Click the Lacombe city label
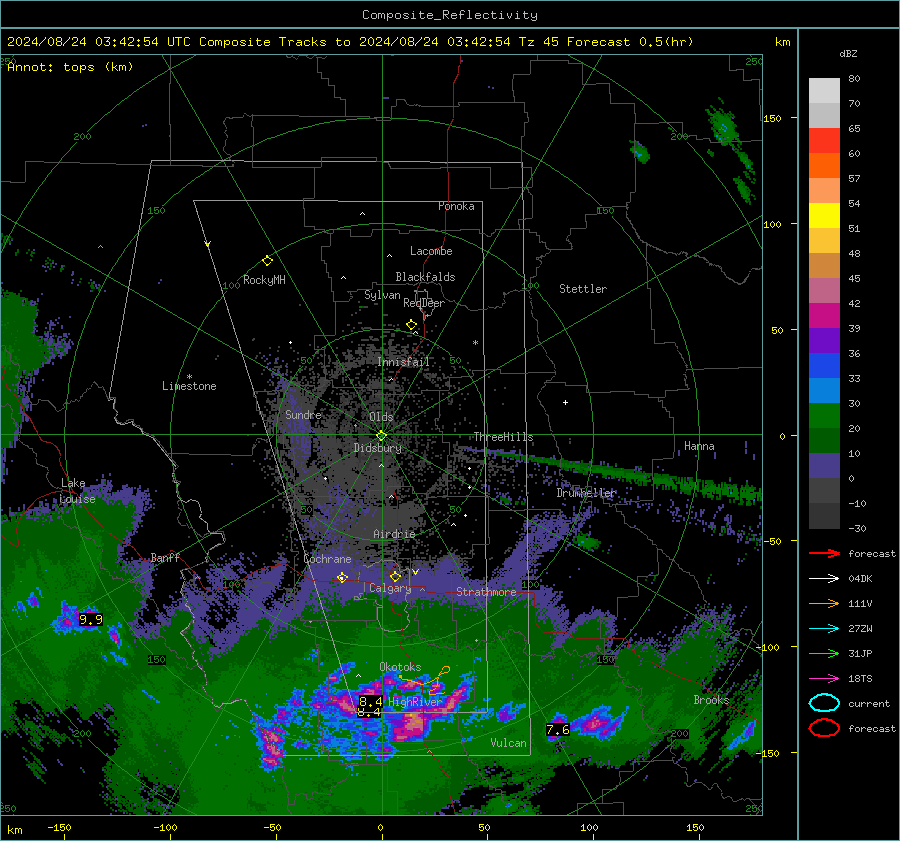 [431, 251]
